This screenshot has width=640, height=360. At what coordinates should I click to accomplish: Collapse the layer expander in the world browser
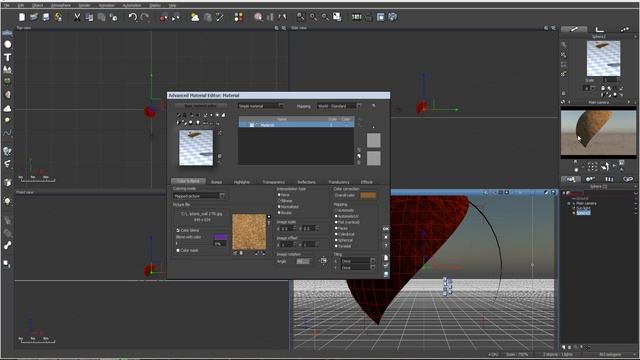pyautogui.click(x=564, y=193)
